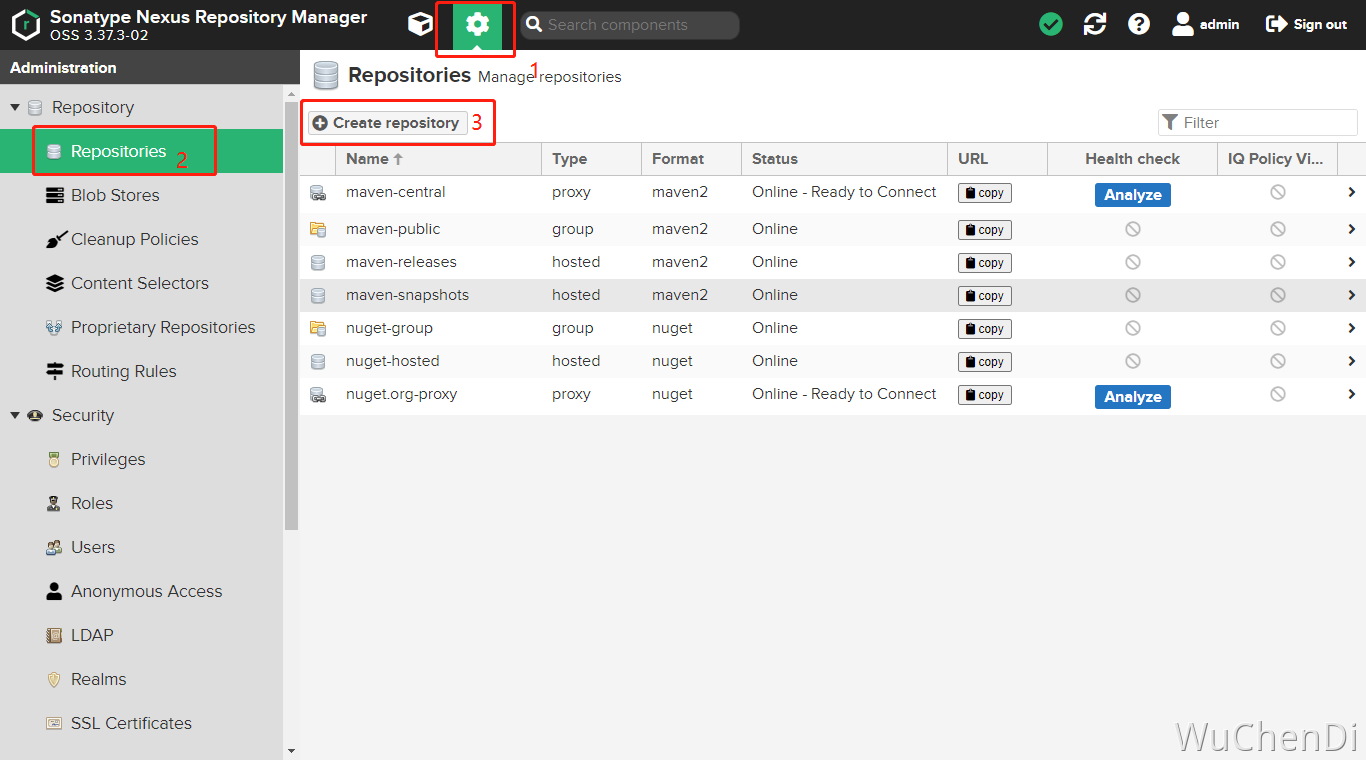
Task: Copy URL for nuget-group
Action: tap(985, 329)
